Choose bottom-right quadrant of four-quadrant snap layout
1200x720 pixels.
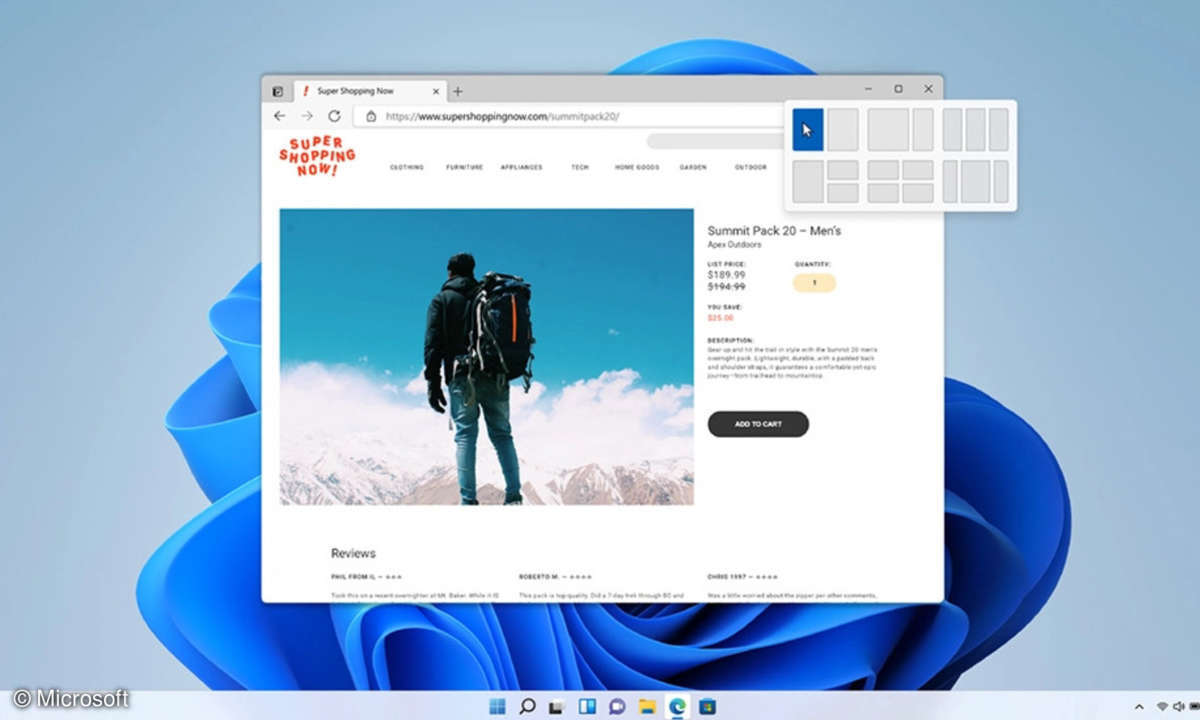(x=918, y=193)
